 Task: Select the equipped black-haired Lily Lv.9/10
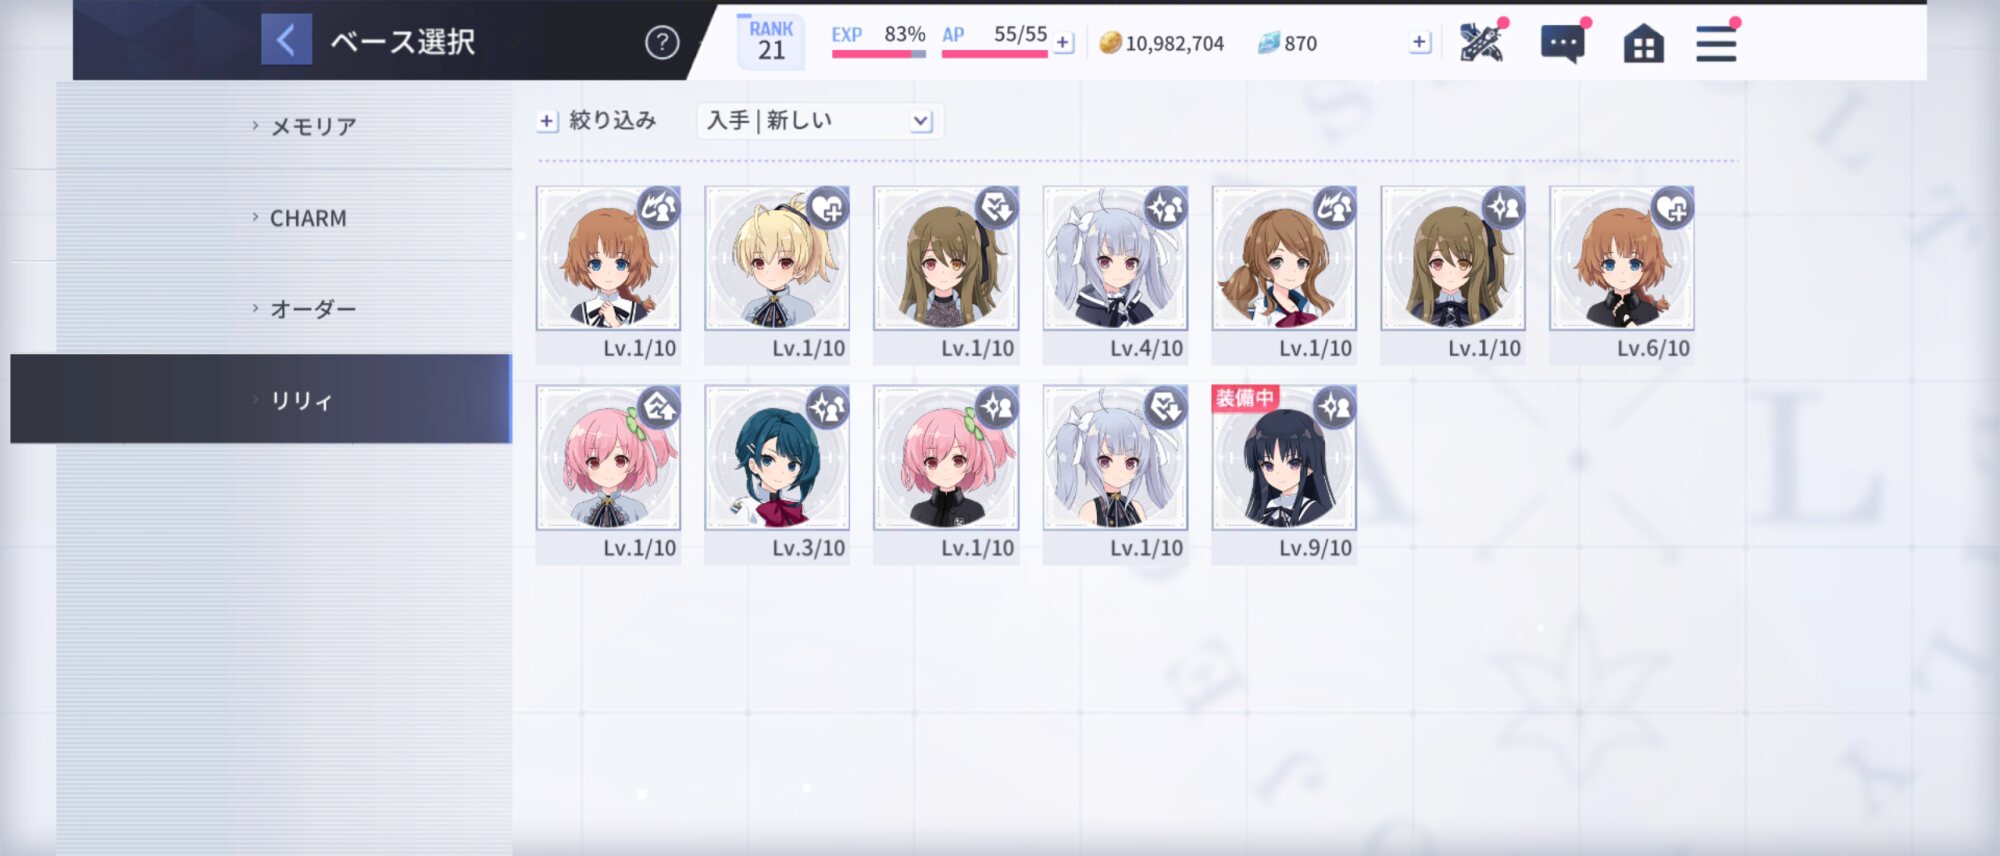1284,473
